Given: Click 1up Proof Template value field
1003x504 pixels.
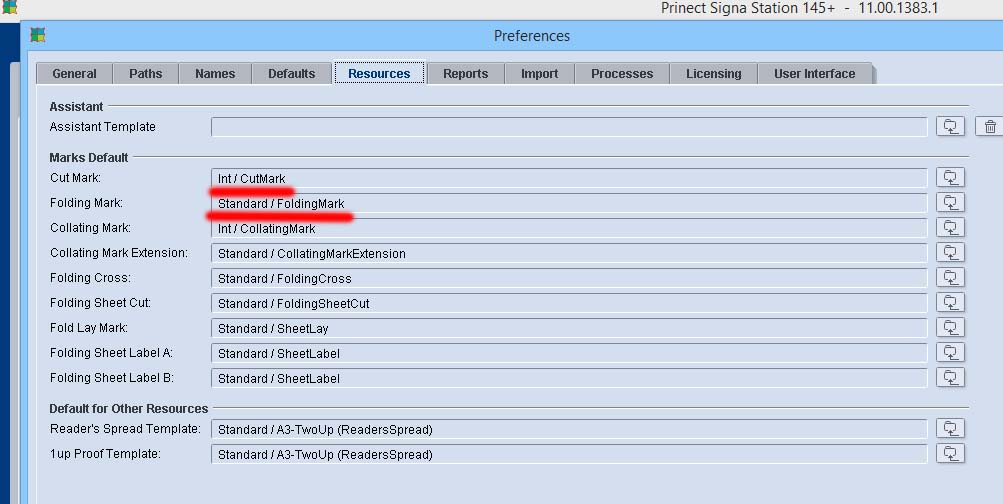Looking at the screenshot, I should 569,453.
